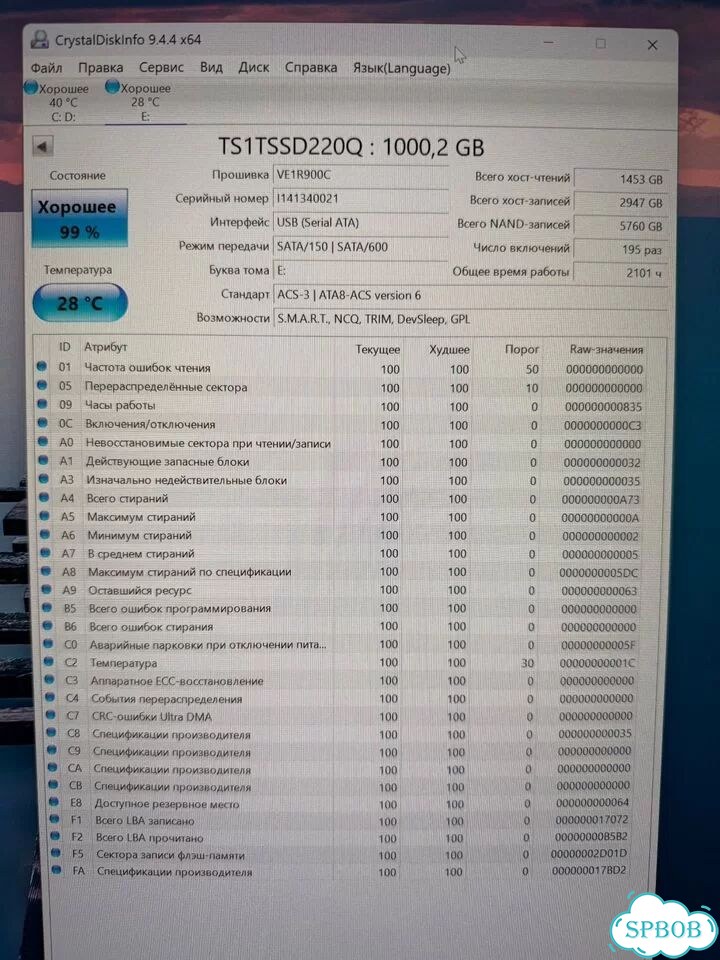Click the Порог column header
Screen dimensions: 720x960
point(522,350)
